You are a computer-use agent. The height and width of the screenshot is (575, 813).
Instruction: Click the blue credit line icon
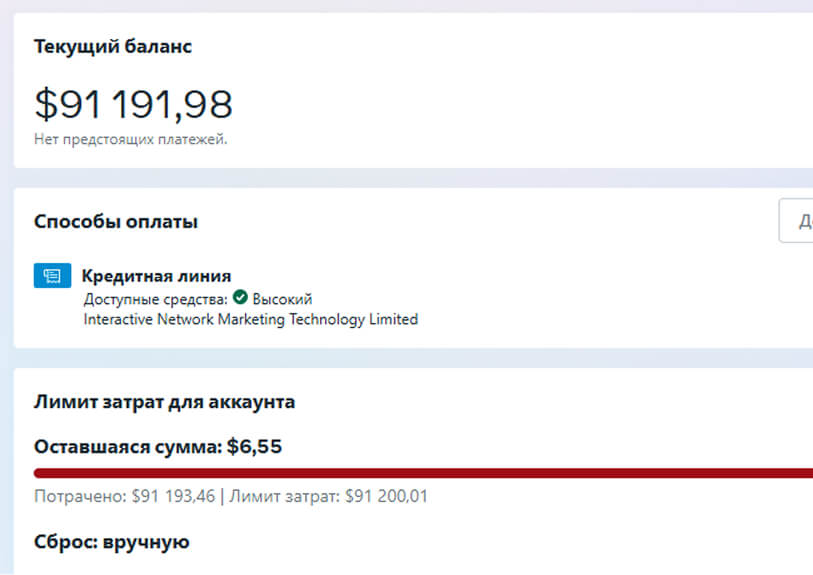52,276
